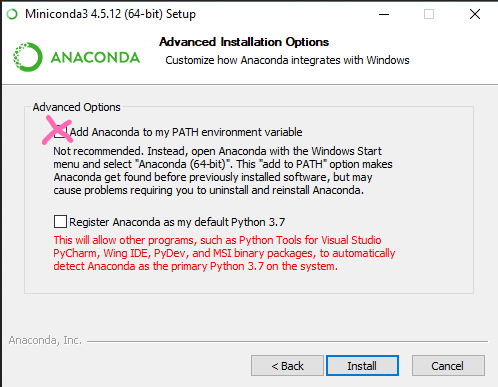Click the 'Advanced Options' group label
This screenshot has height=387, width=498.
76,107
